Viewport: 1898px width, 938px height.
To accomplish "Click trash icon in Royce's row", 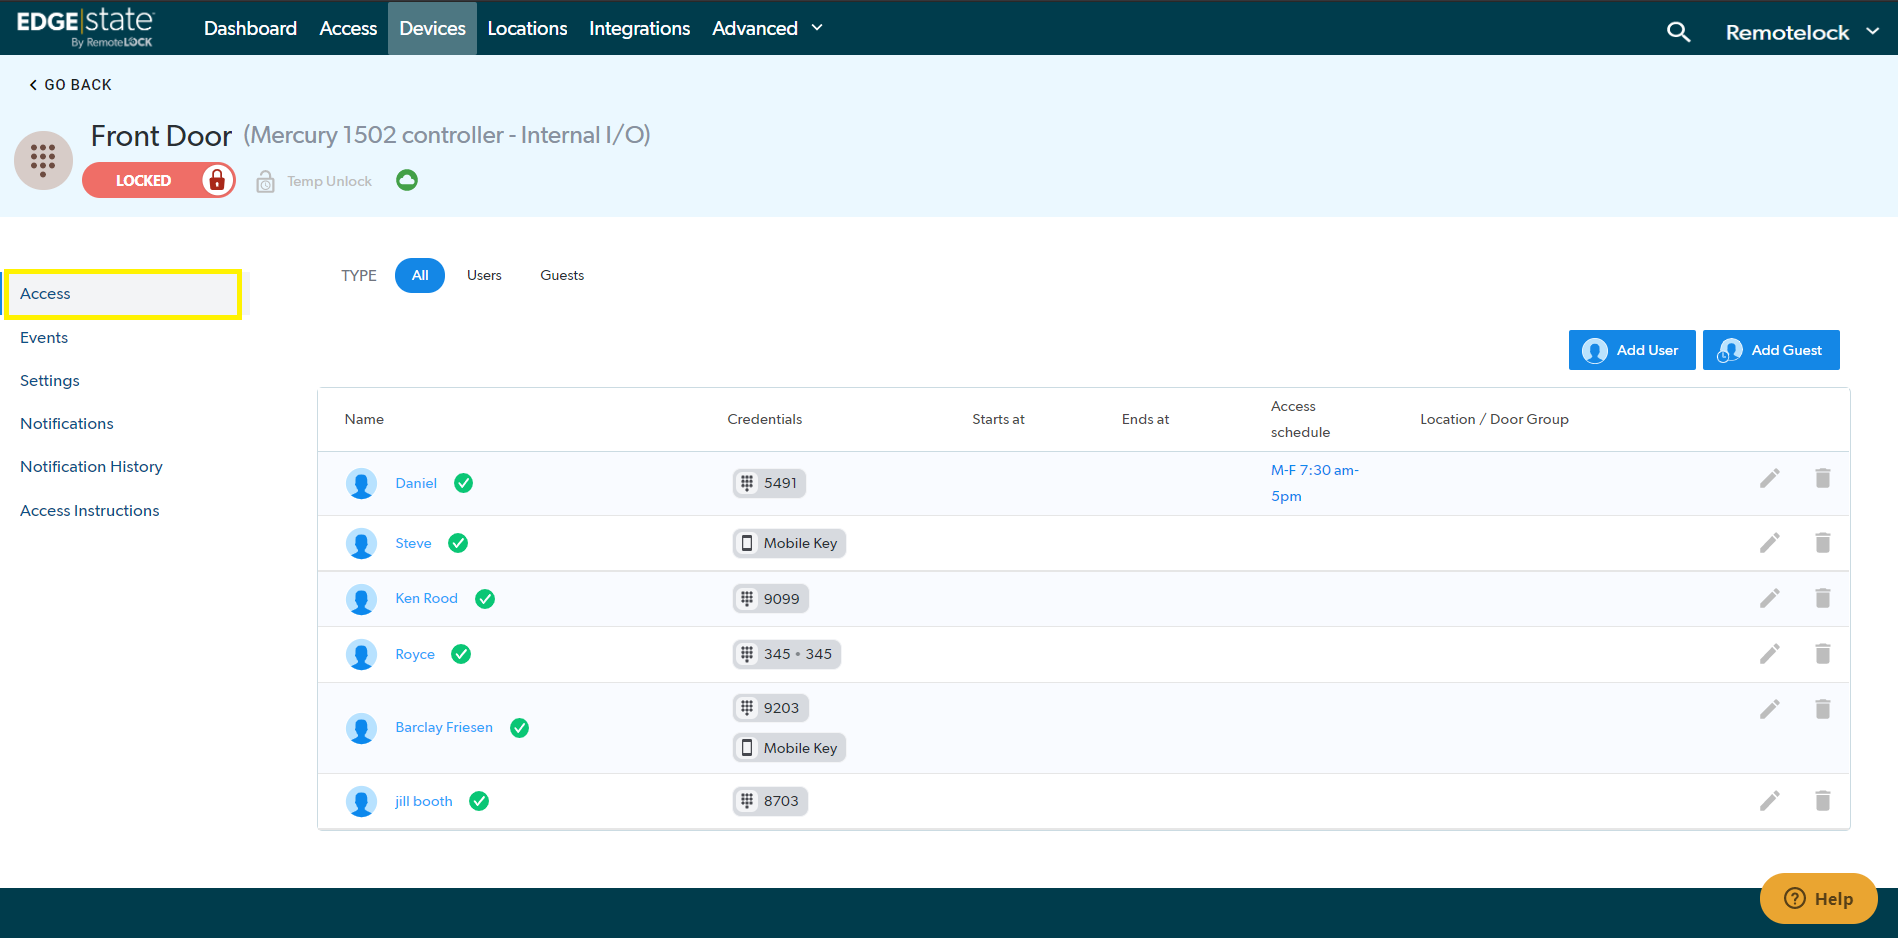I will (1822, 654).
